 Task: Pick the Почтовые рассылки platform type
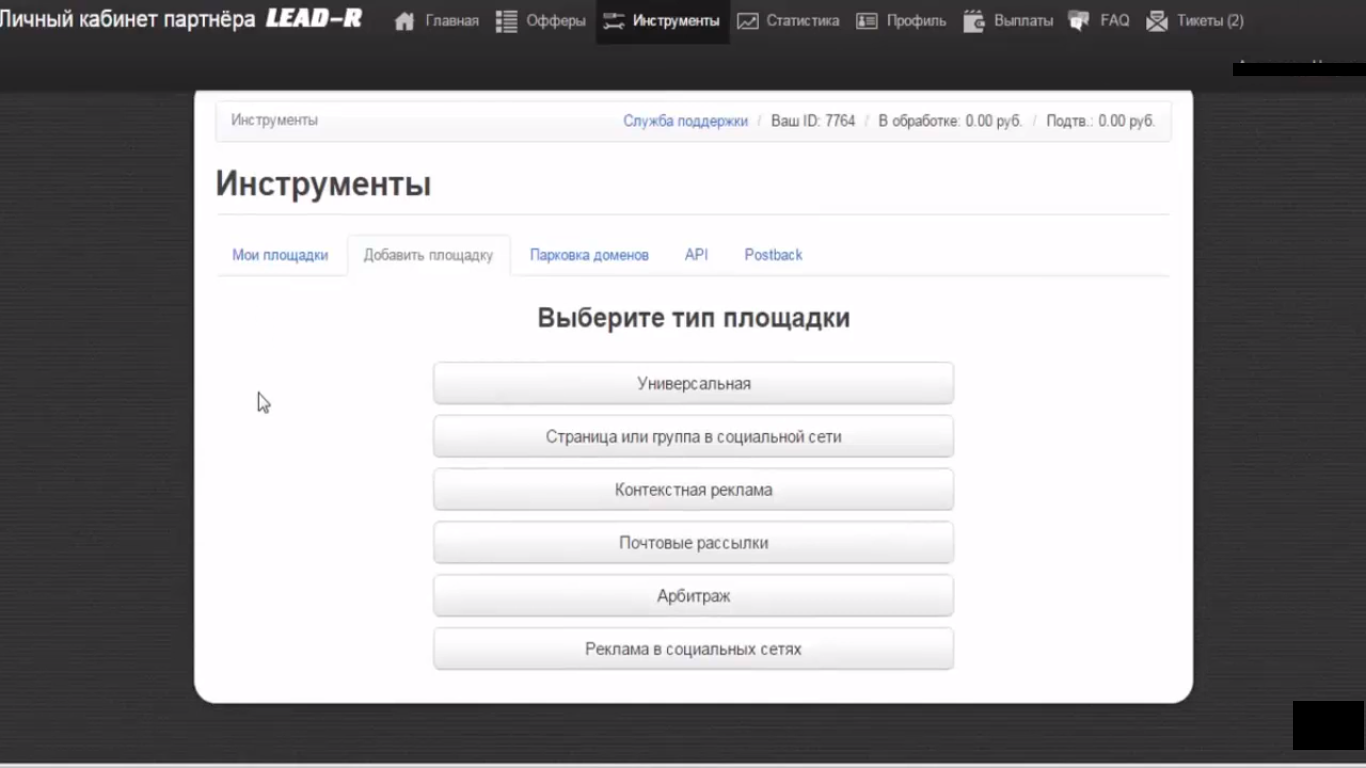pyautogui.click(x=693, y=542)
